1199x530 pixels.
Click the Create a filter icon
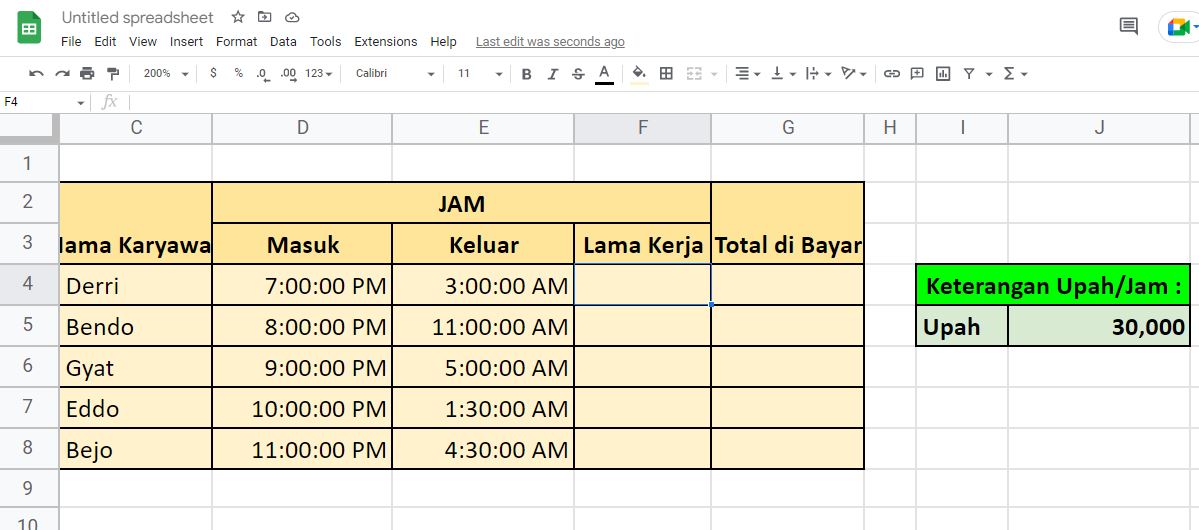click(969, 73)
